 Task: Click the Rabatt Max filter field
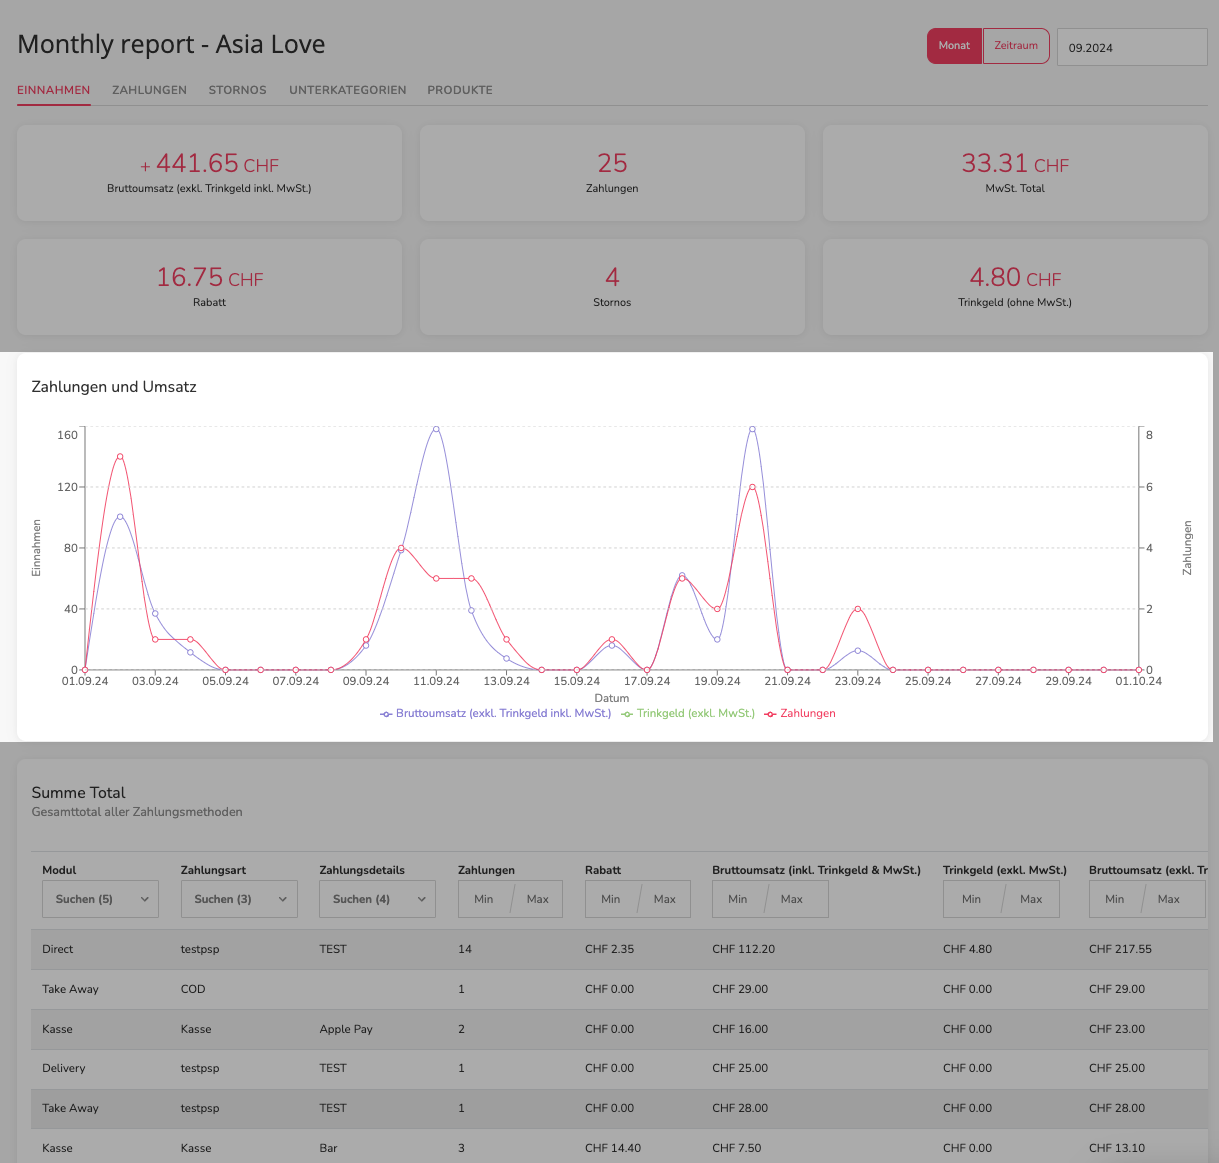(x=664, y=899)
